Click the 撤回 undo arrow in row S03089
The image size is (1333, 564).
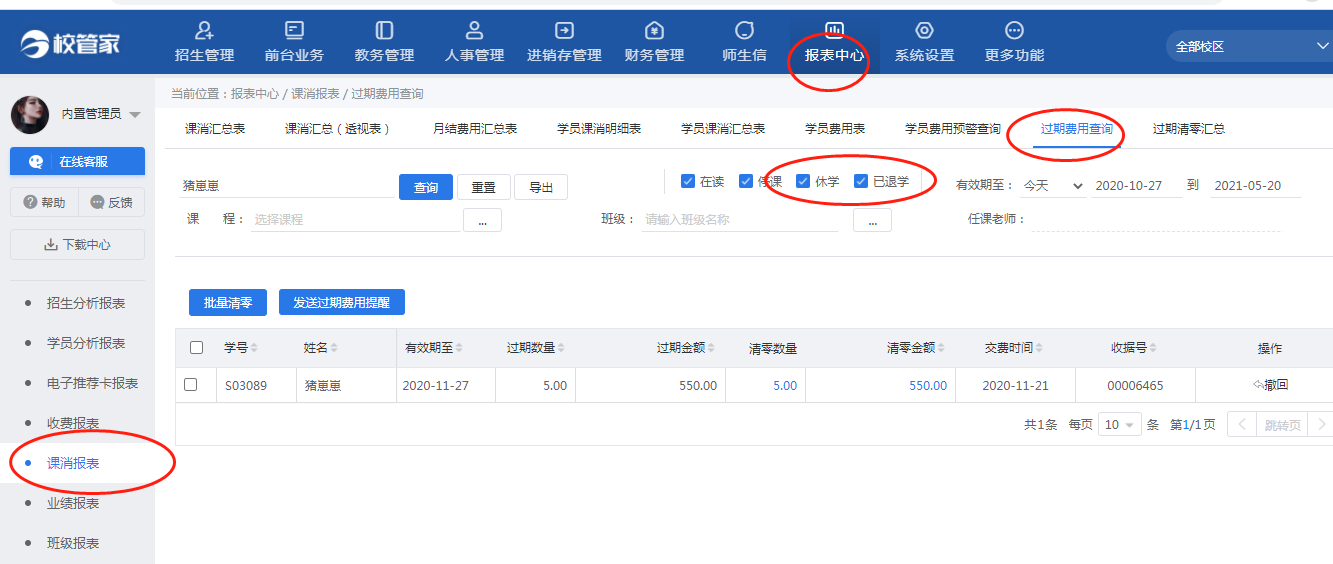(1257, 385)
